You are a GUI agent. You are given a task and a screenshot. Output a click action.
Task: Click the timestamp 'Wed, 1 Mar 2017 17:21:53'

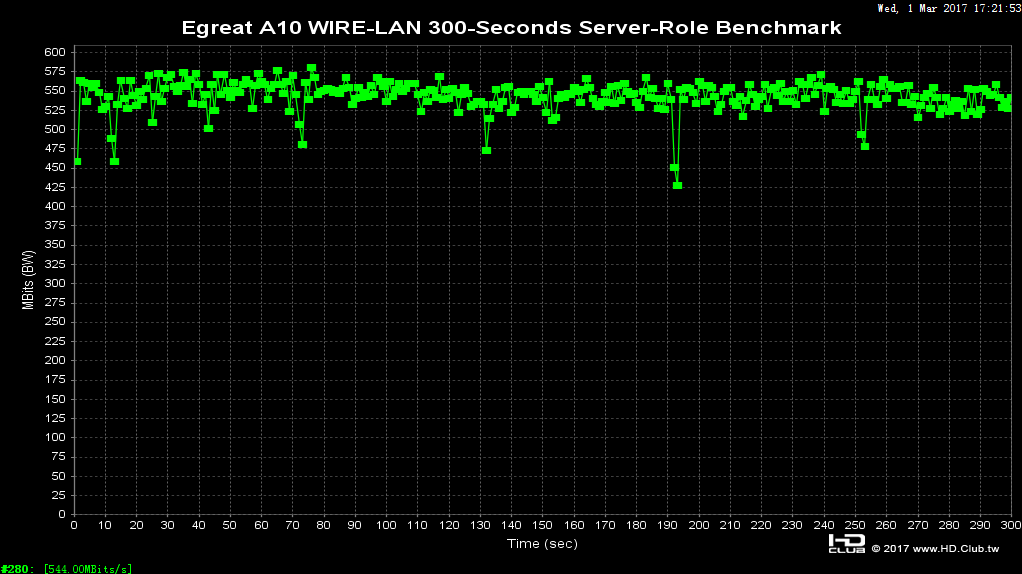949,8
